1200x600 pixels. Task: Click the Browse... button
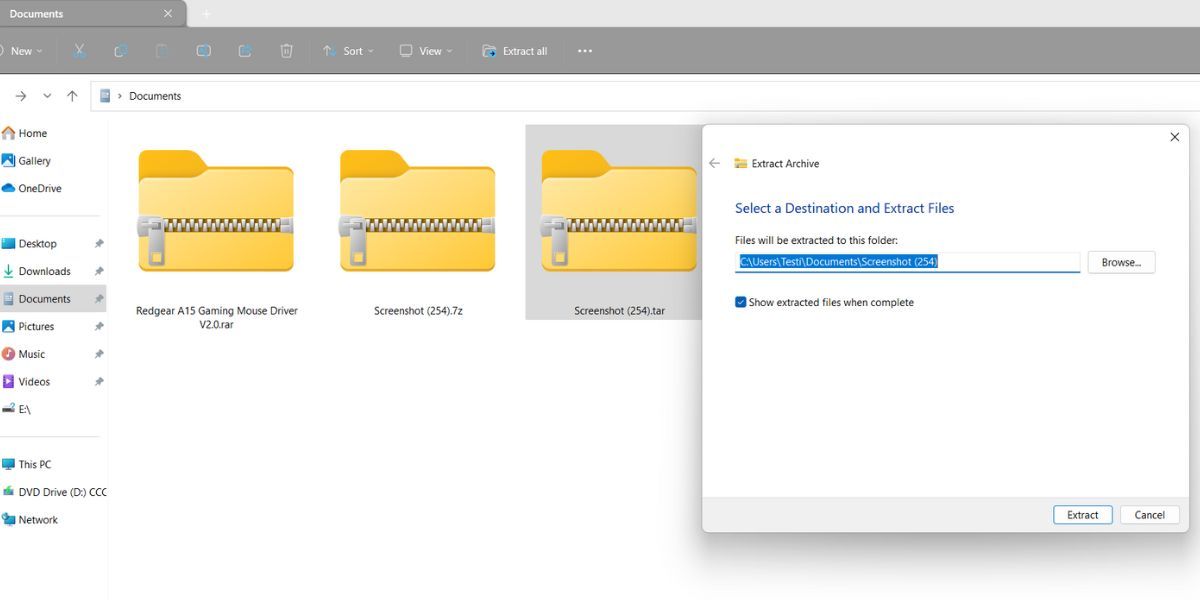click(1121, 262)
